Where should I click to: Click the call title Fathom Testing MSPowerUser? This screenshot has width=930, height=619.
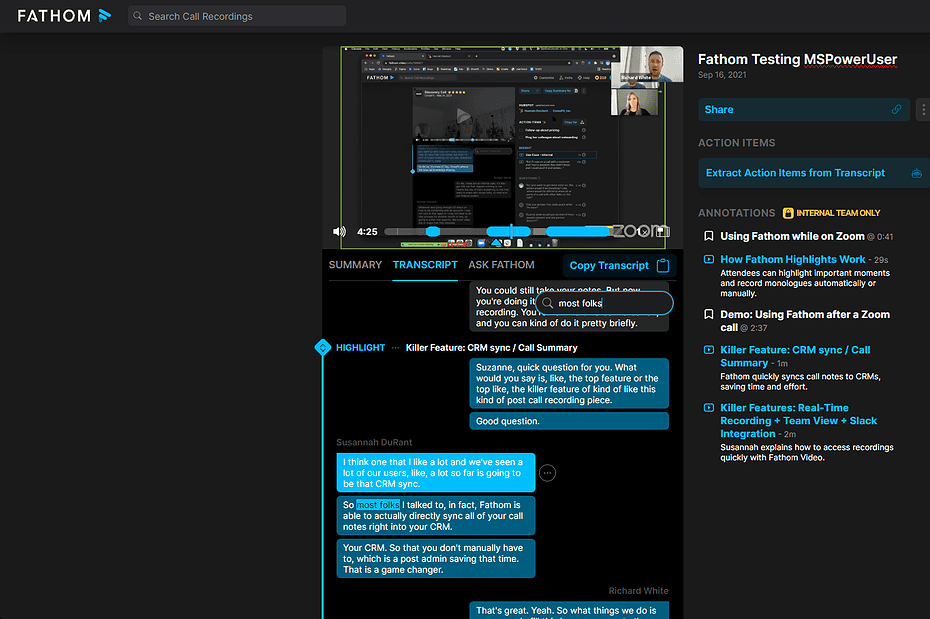pos(797,59)
